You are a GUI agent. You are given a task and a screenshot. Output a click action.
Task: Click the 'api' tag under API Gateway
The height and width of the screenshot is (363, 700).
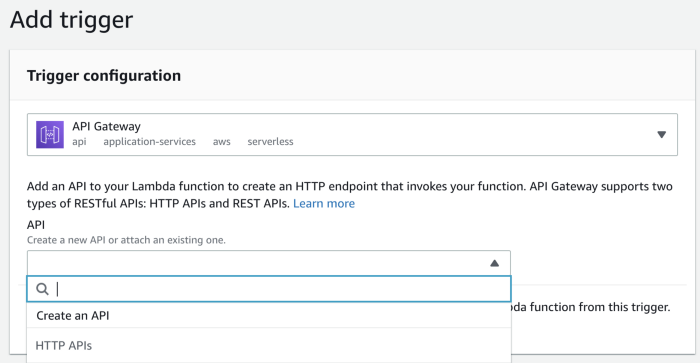click(x=79, y=142)
